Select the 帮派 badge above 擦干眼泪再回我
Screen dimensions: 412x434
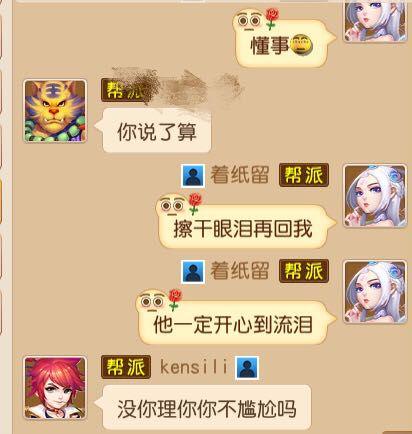[x=304, y=175]
